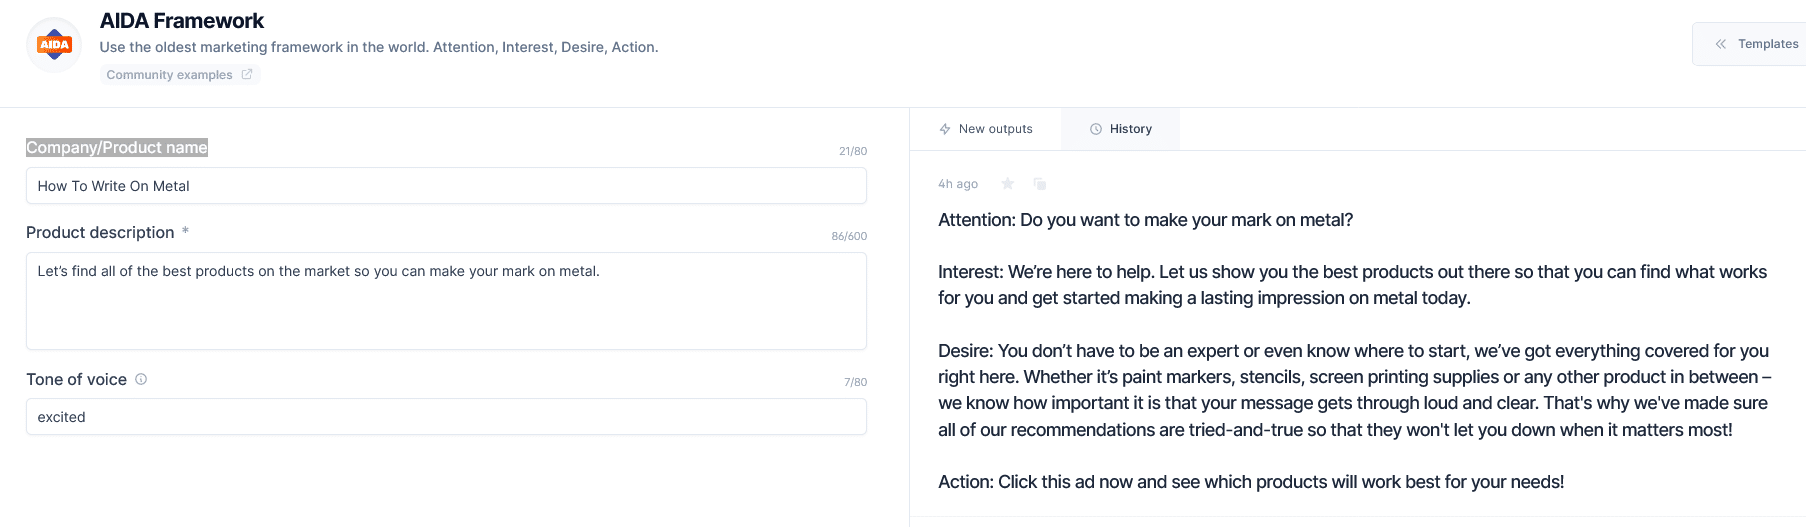This screenshot has height=527, width=1806.
Task: Click the Action paragraph in the output
Action: point(1251,482)
